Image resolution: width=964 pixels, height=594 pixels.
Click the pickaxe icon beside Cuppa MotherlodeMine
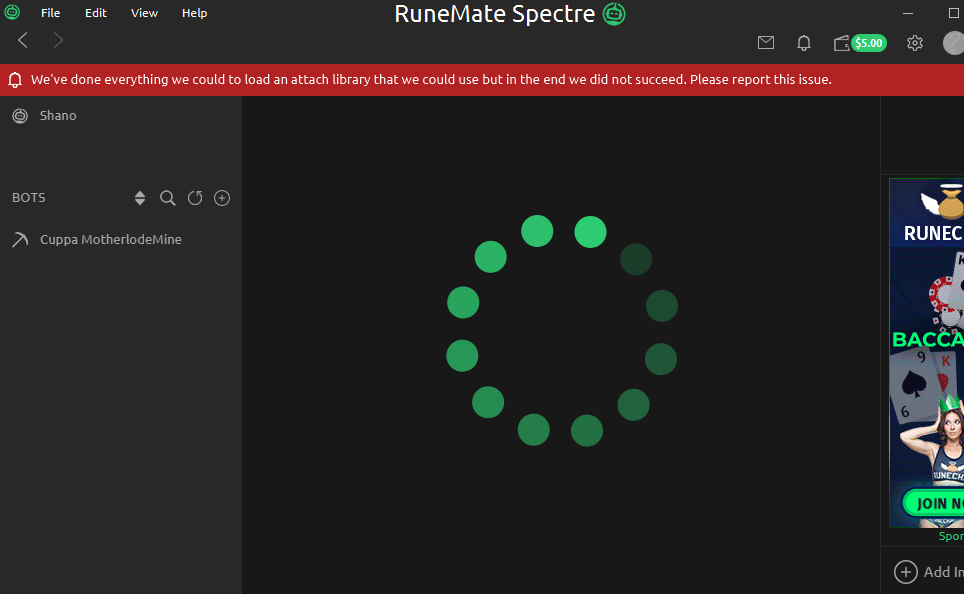(x=20, y=240)
